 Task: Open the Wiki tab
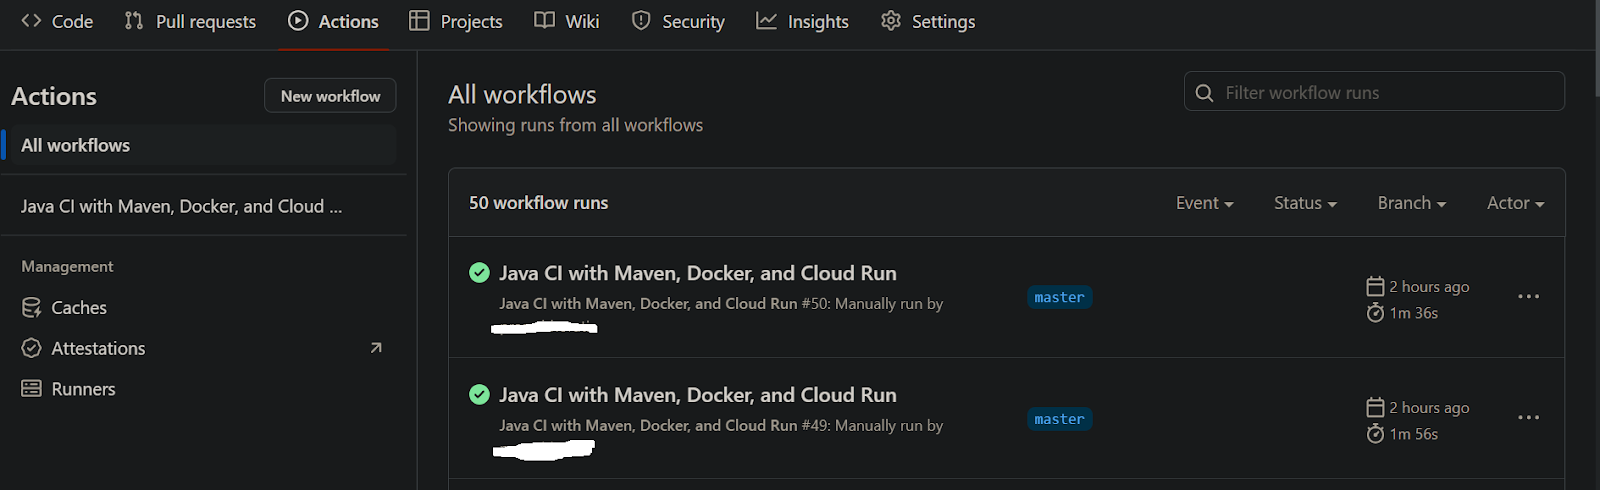(x=567, y=21)
